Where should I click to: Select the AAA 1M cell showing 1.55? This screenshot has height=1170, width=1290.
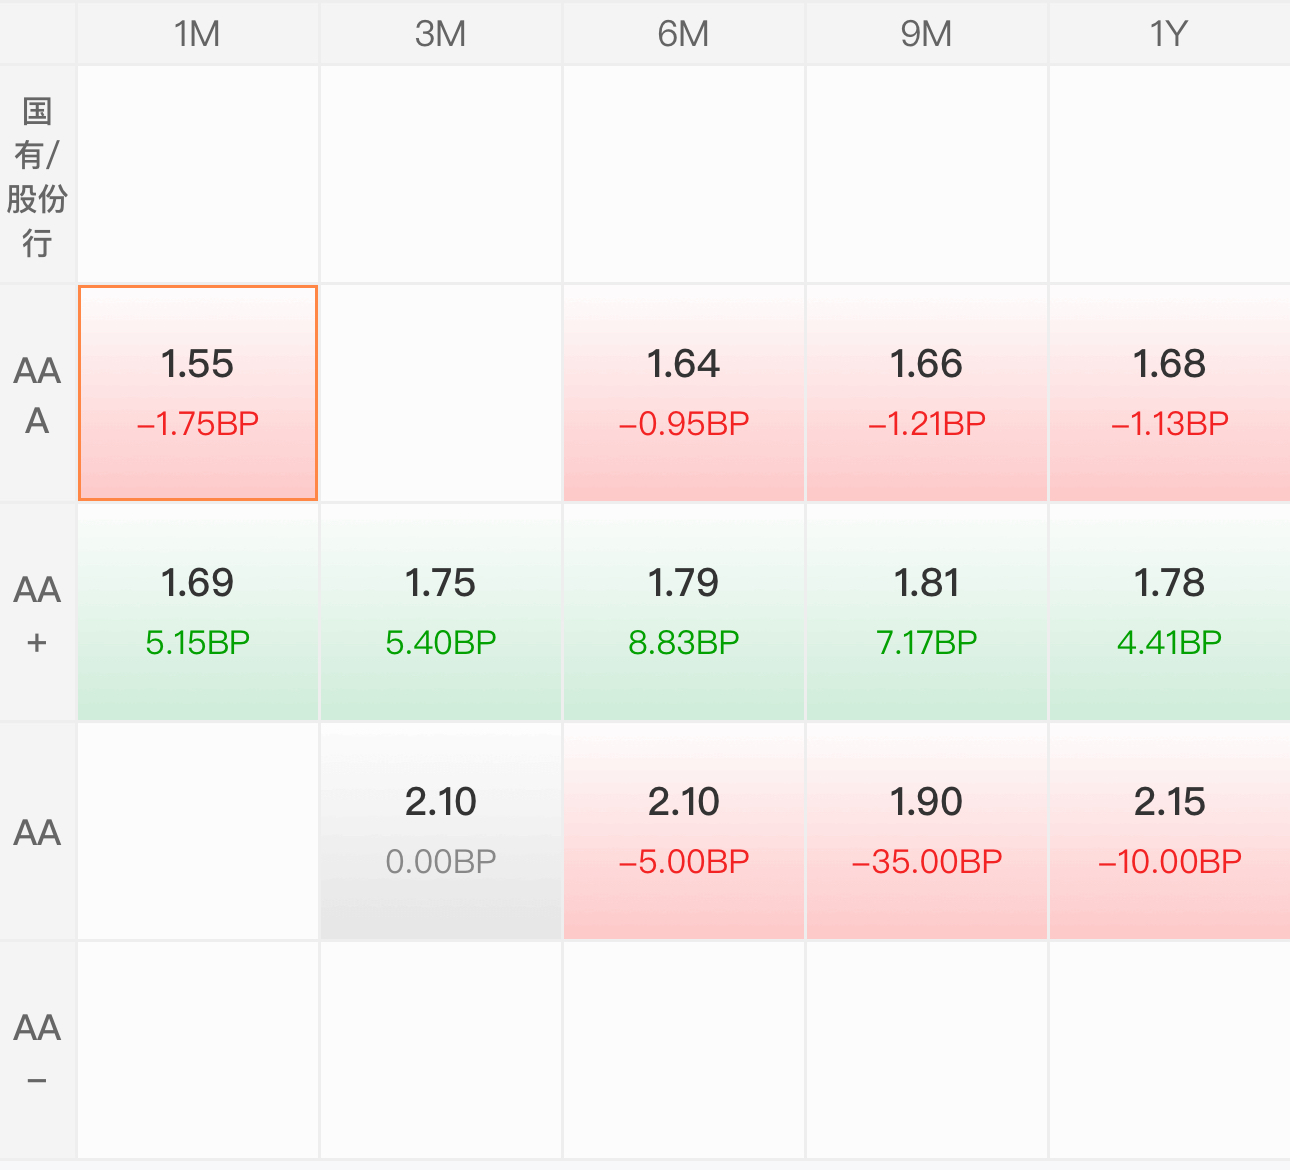198,393
